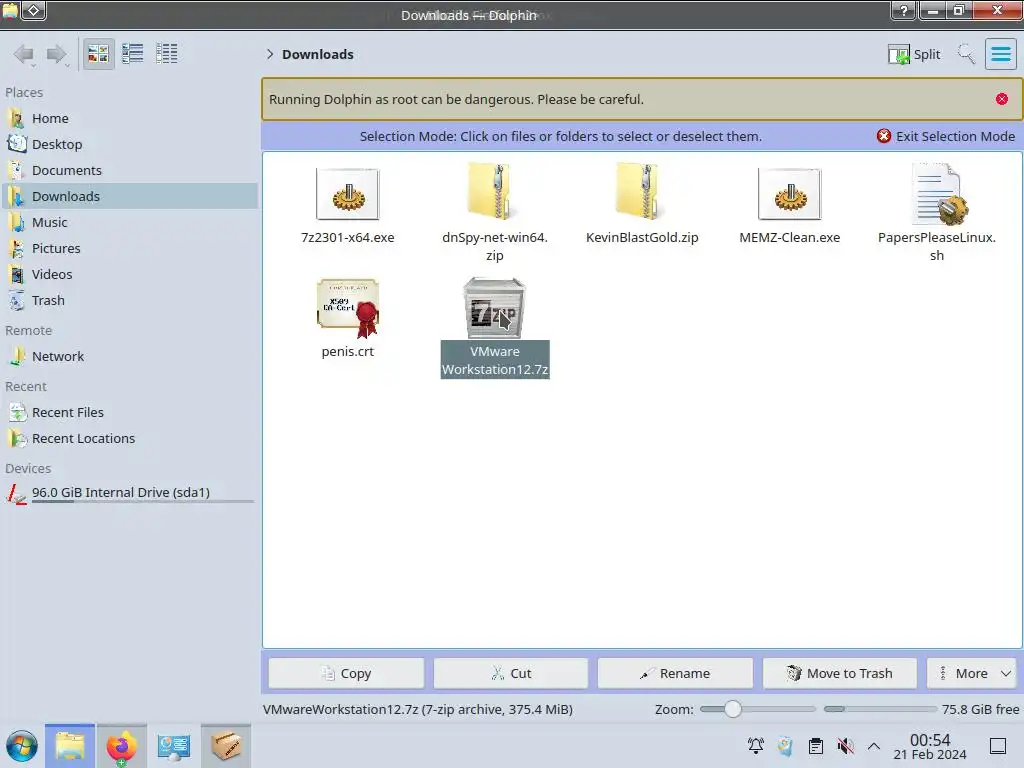The width and height of the screenshot is (1024, 768).
Task: Open the clipboard tray icon
Action: tap(816, 746)
